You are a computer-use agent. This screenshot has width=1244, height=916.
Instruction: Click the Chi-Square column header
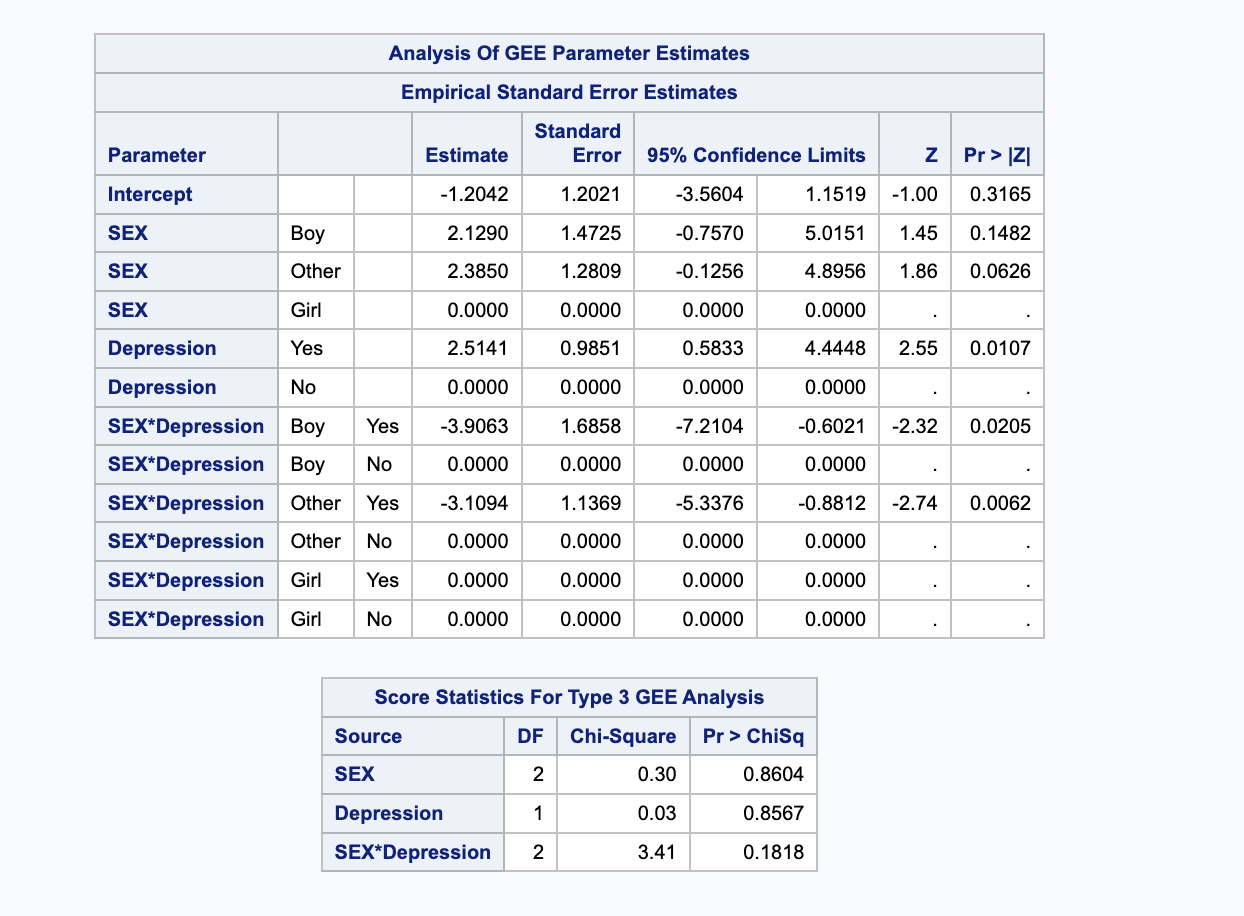(623, 736)
